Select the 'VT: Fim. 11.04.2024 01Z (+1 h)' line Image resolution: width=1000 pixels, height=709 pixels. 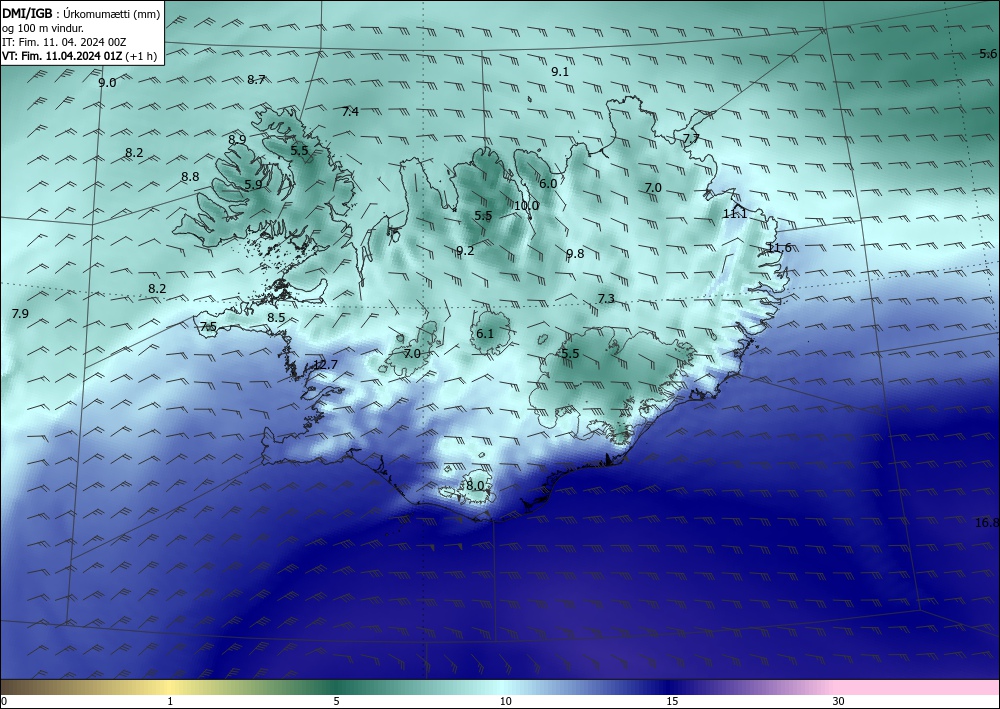79,56
